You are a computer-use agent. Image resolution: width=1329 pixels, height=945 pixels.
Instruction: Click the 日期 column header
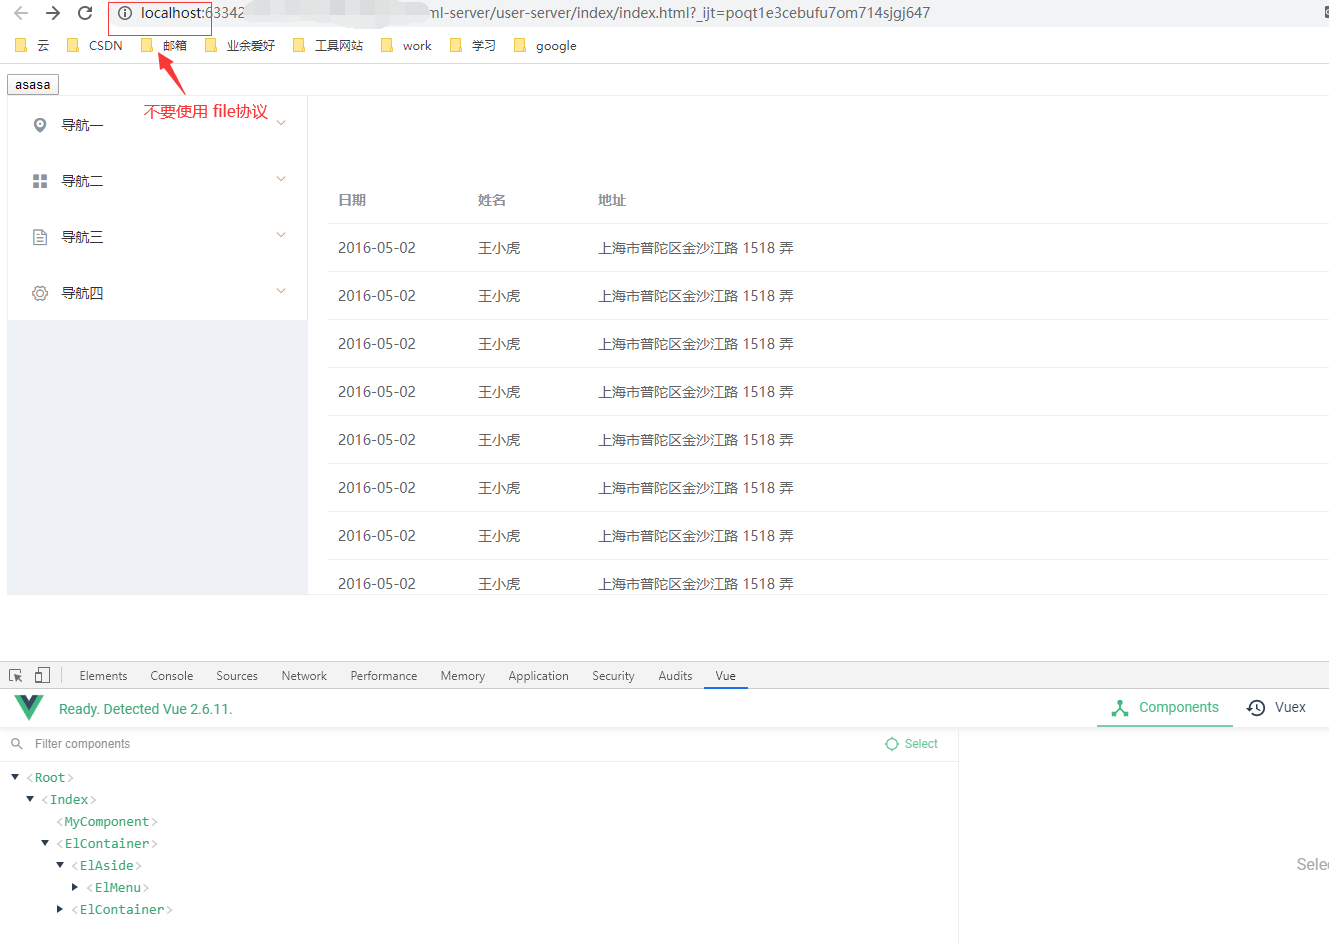click(352, 200)
